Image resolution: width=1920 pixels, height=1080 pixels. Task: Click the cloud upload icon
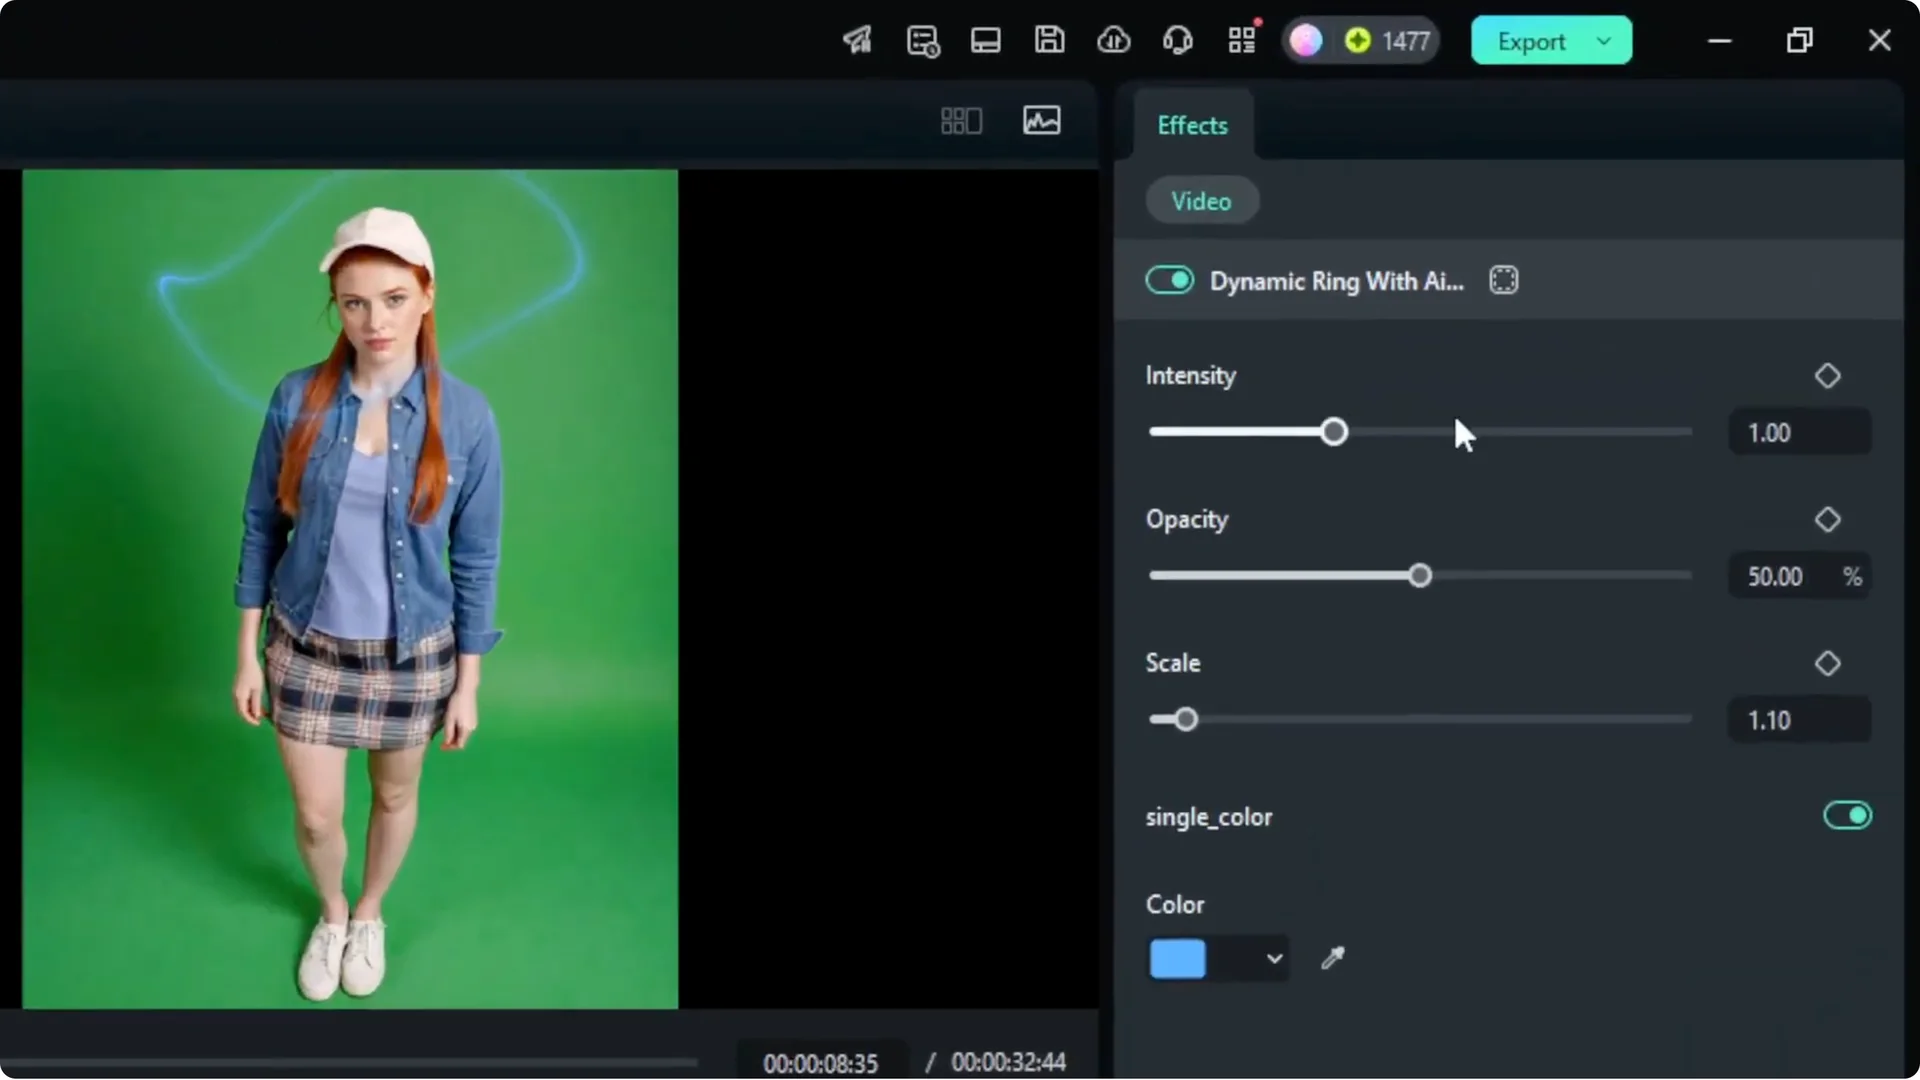tap(1114, 40)
